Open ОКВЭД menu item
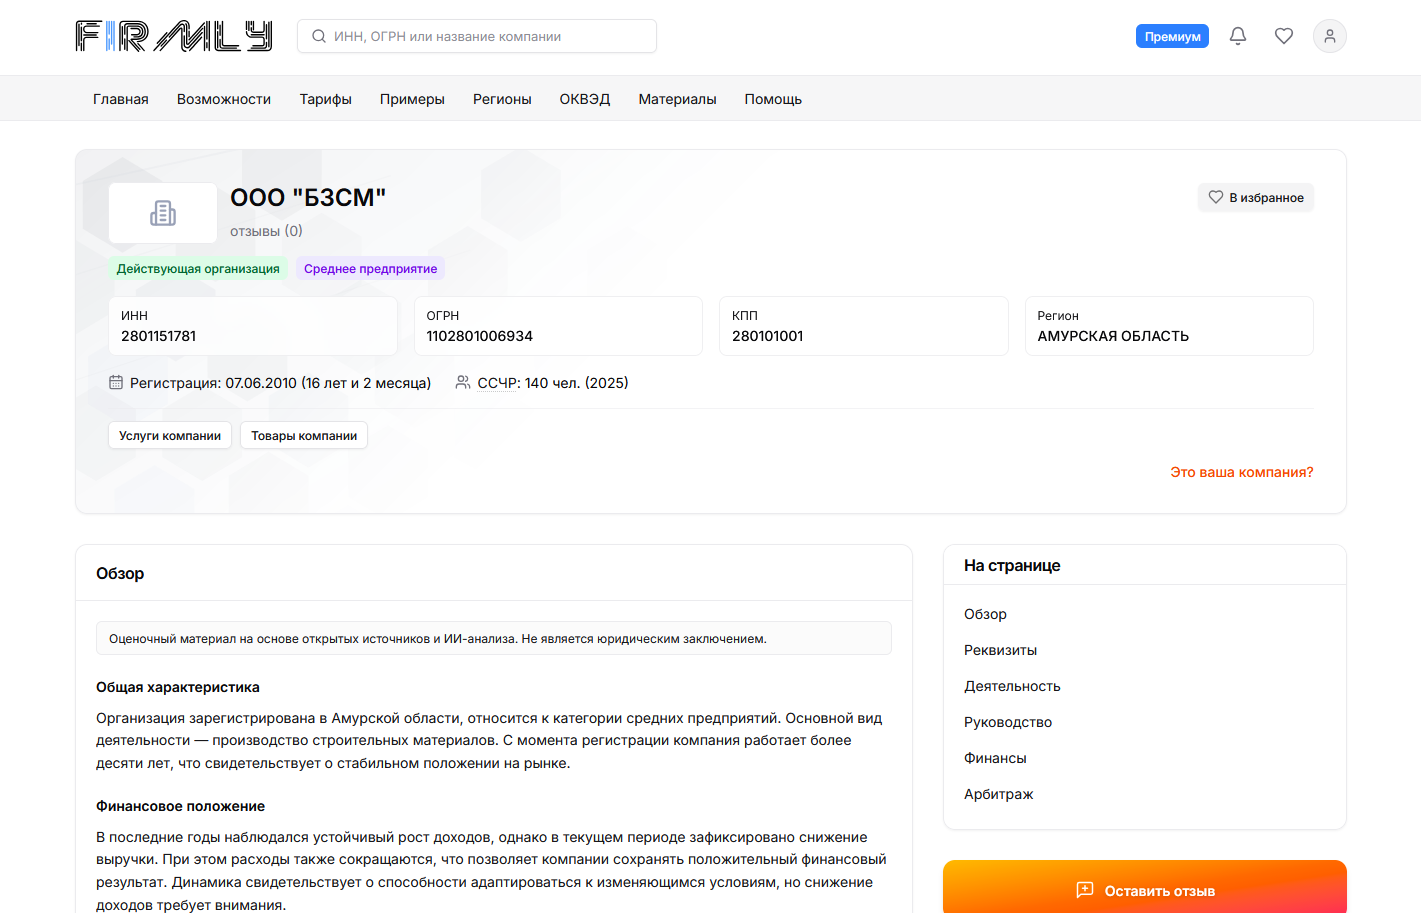 (x=585, y=99)
